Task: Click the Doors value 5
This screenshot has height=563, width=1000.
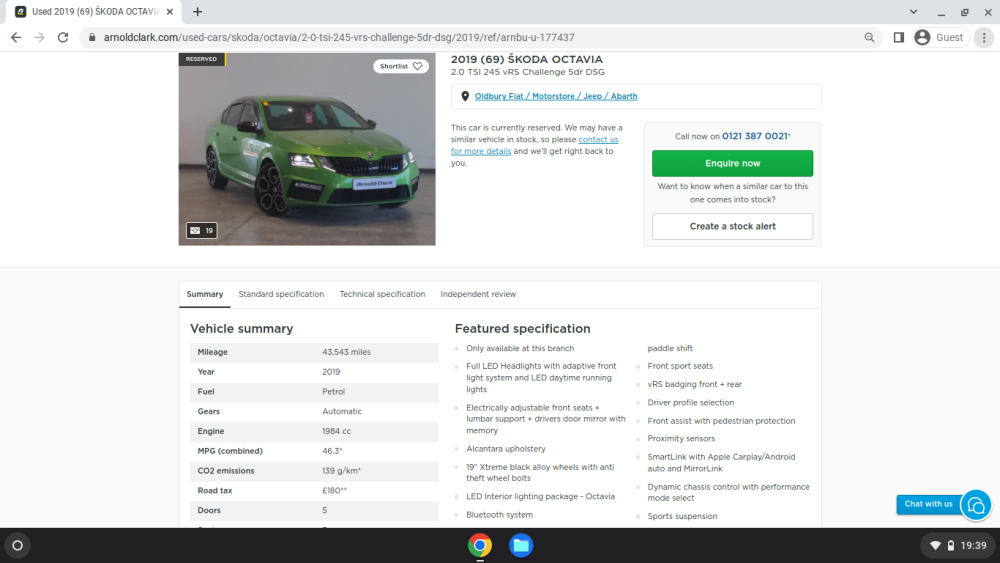Action: point(325,510)
